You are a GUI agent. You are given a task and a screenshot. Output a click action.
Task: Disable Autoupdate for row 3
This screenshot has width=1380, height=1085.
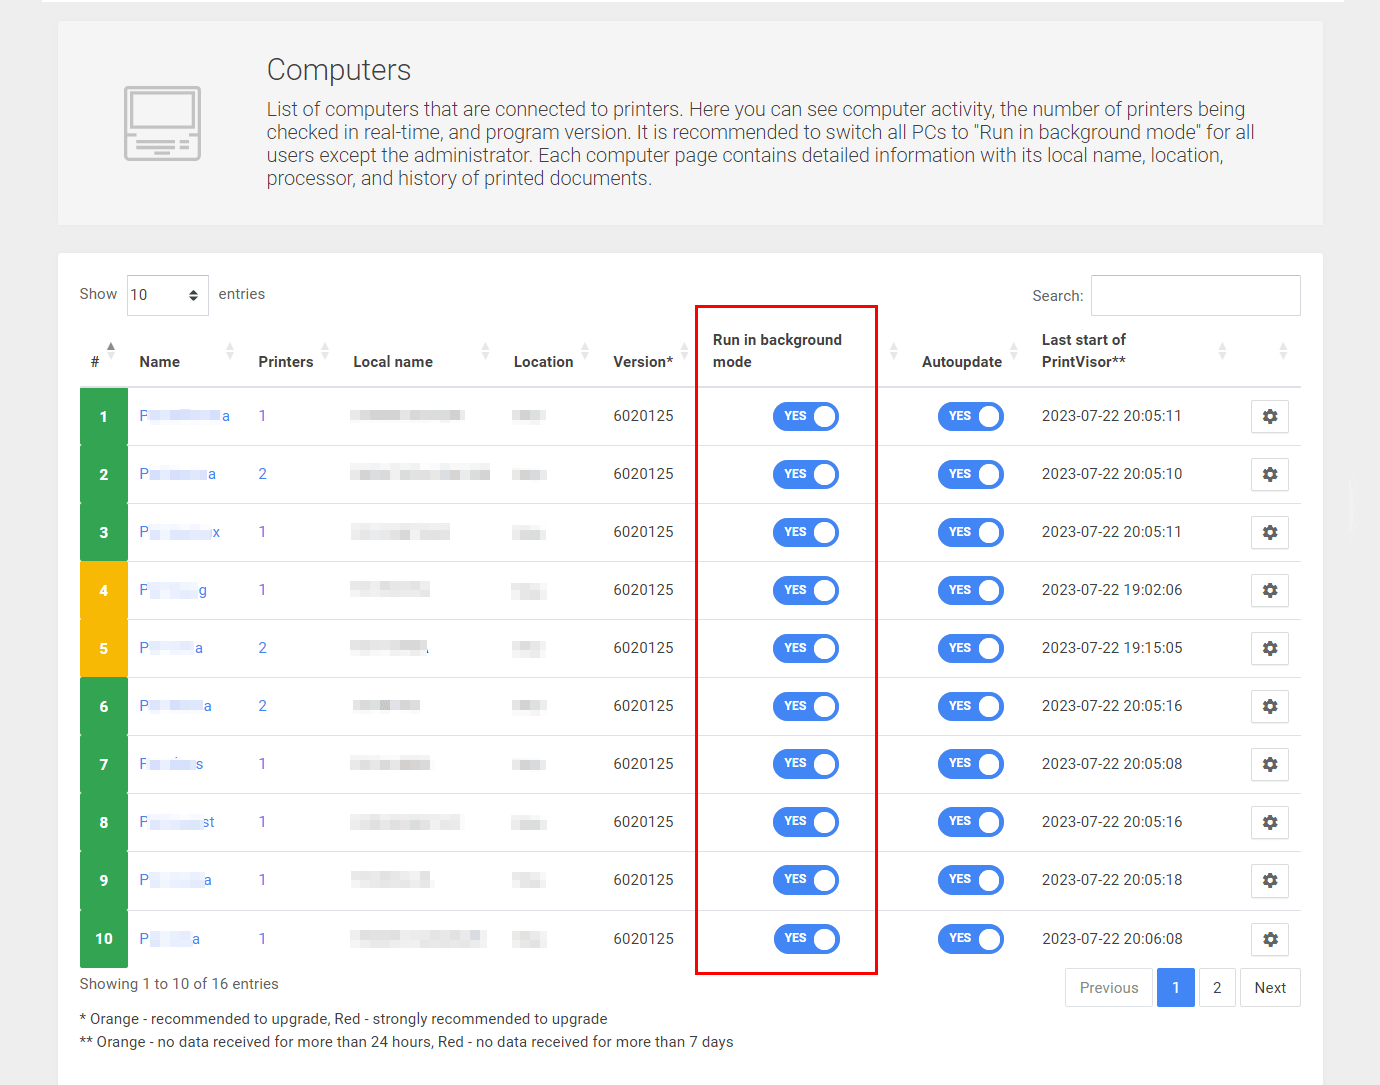[x=970, y=533]
